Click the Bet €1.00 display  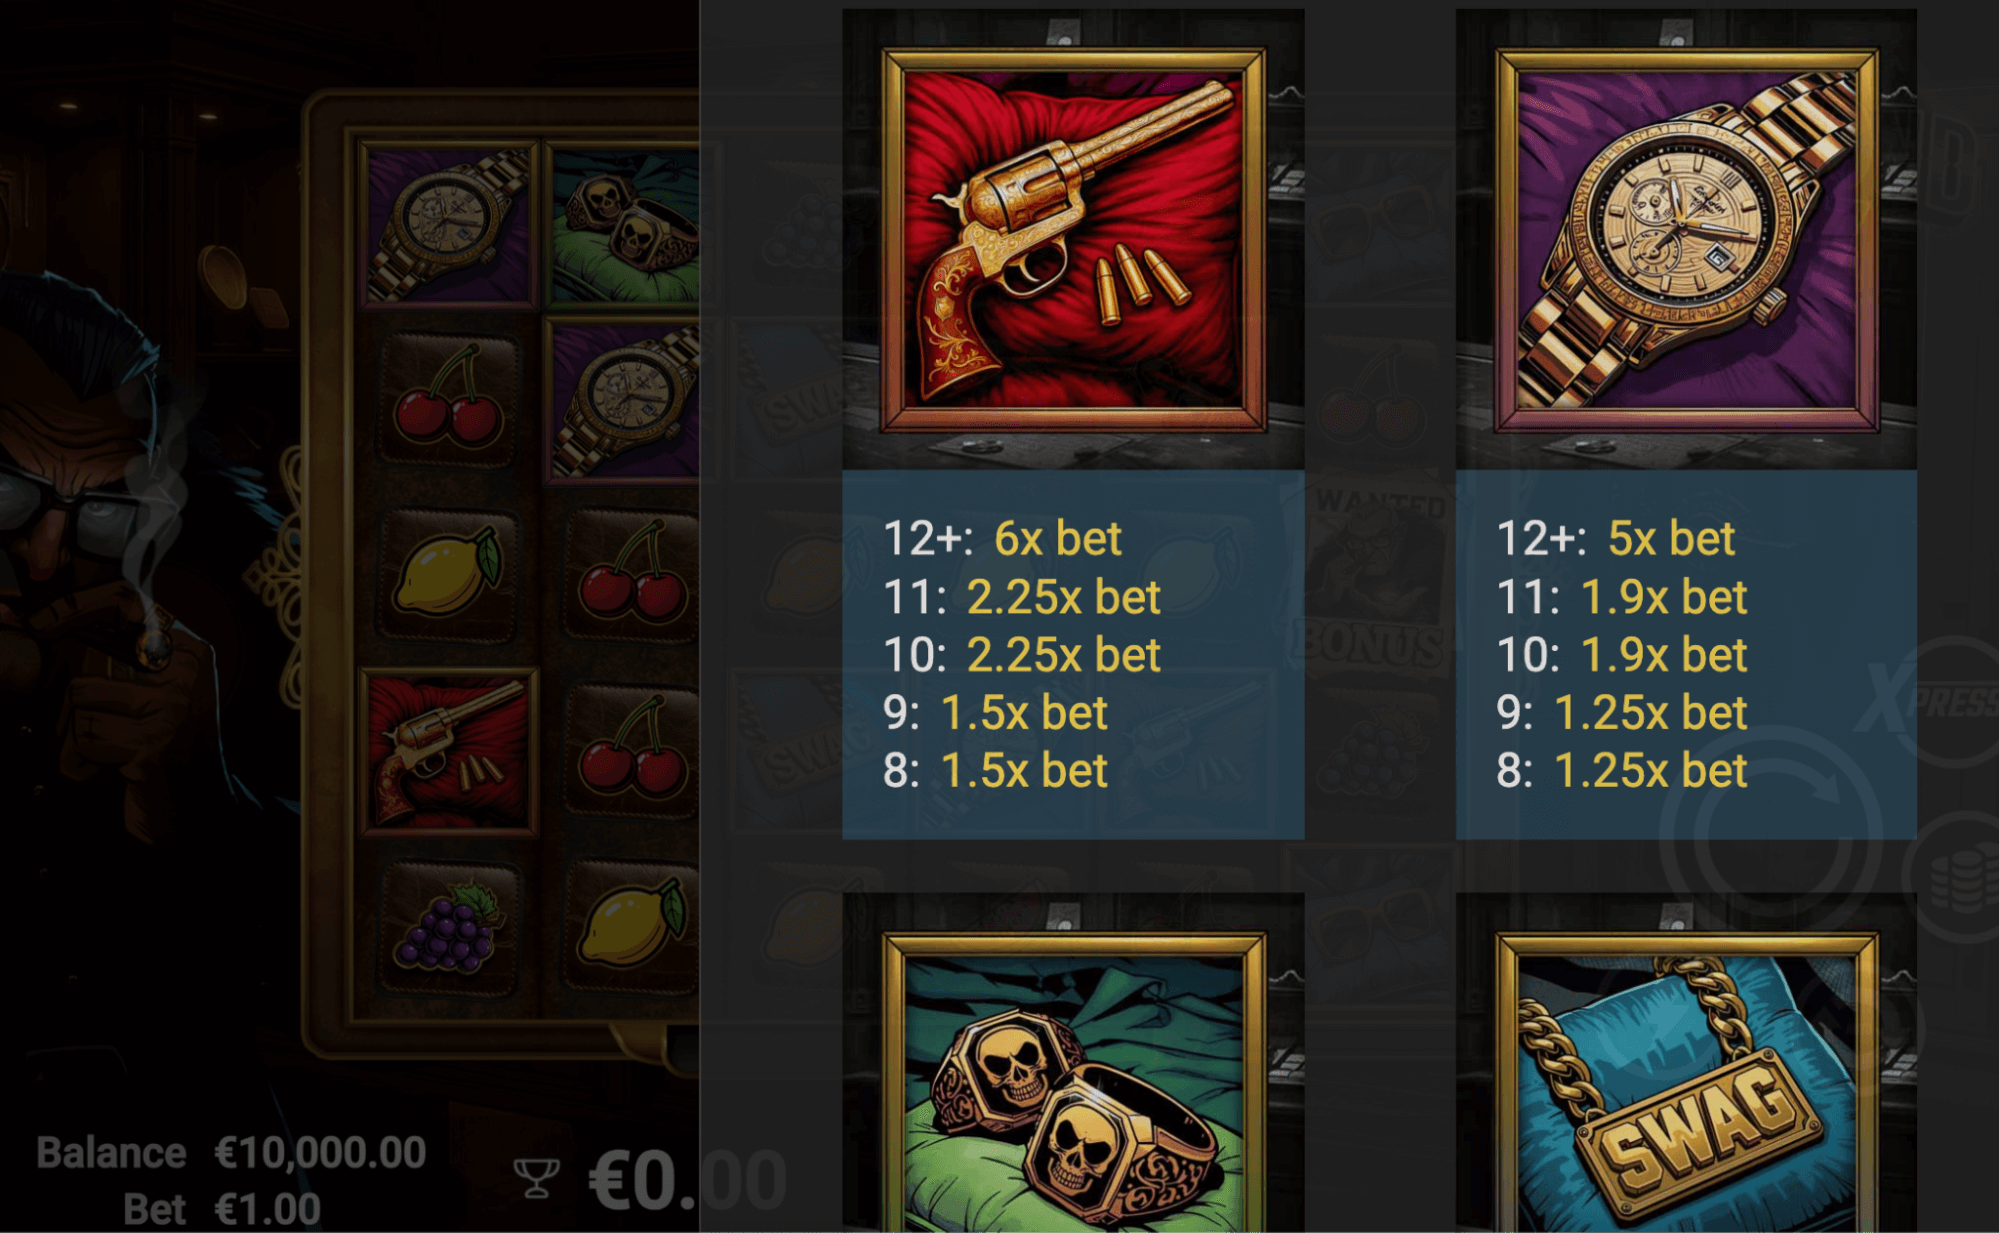[222, 1209]
